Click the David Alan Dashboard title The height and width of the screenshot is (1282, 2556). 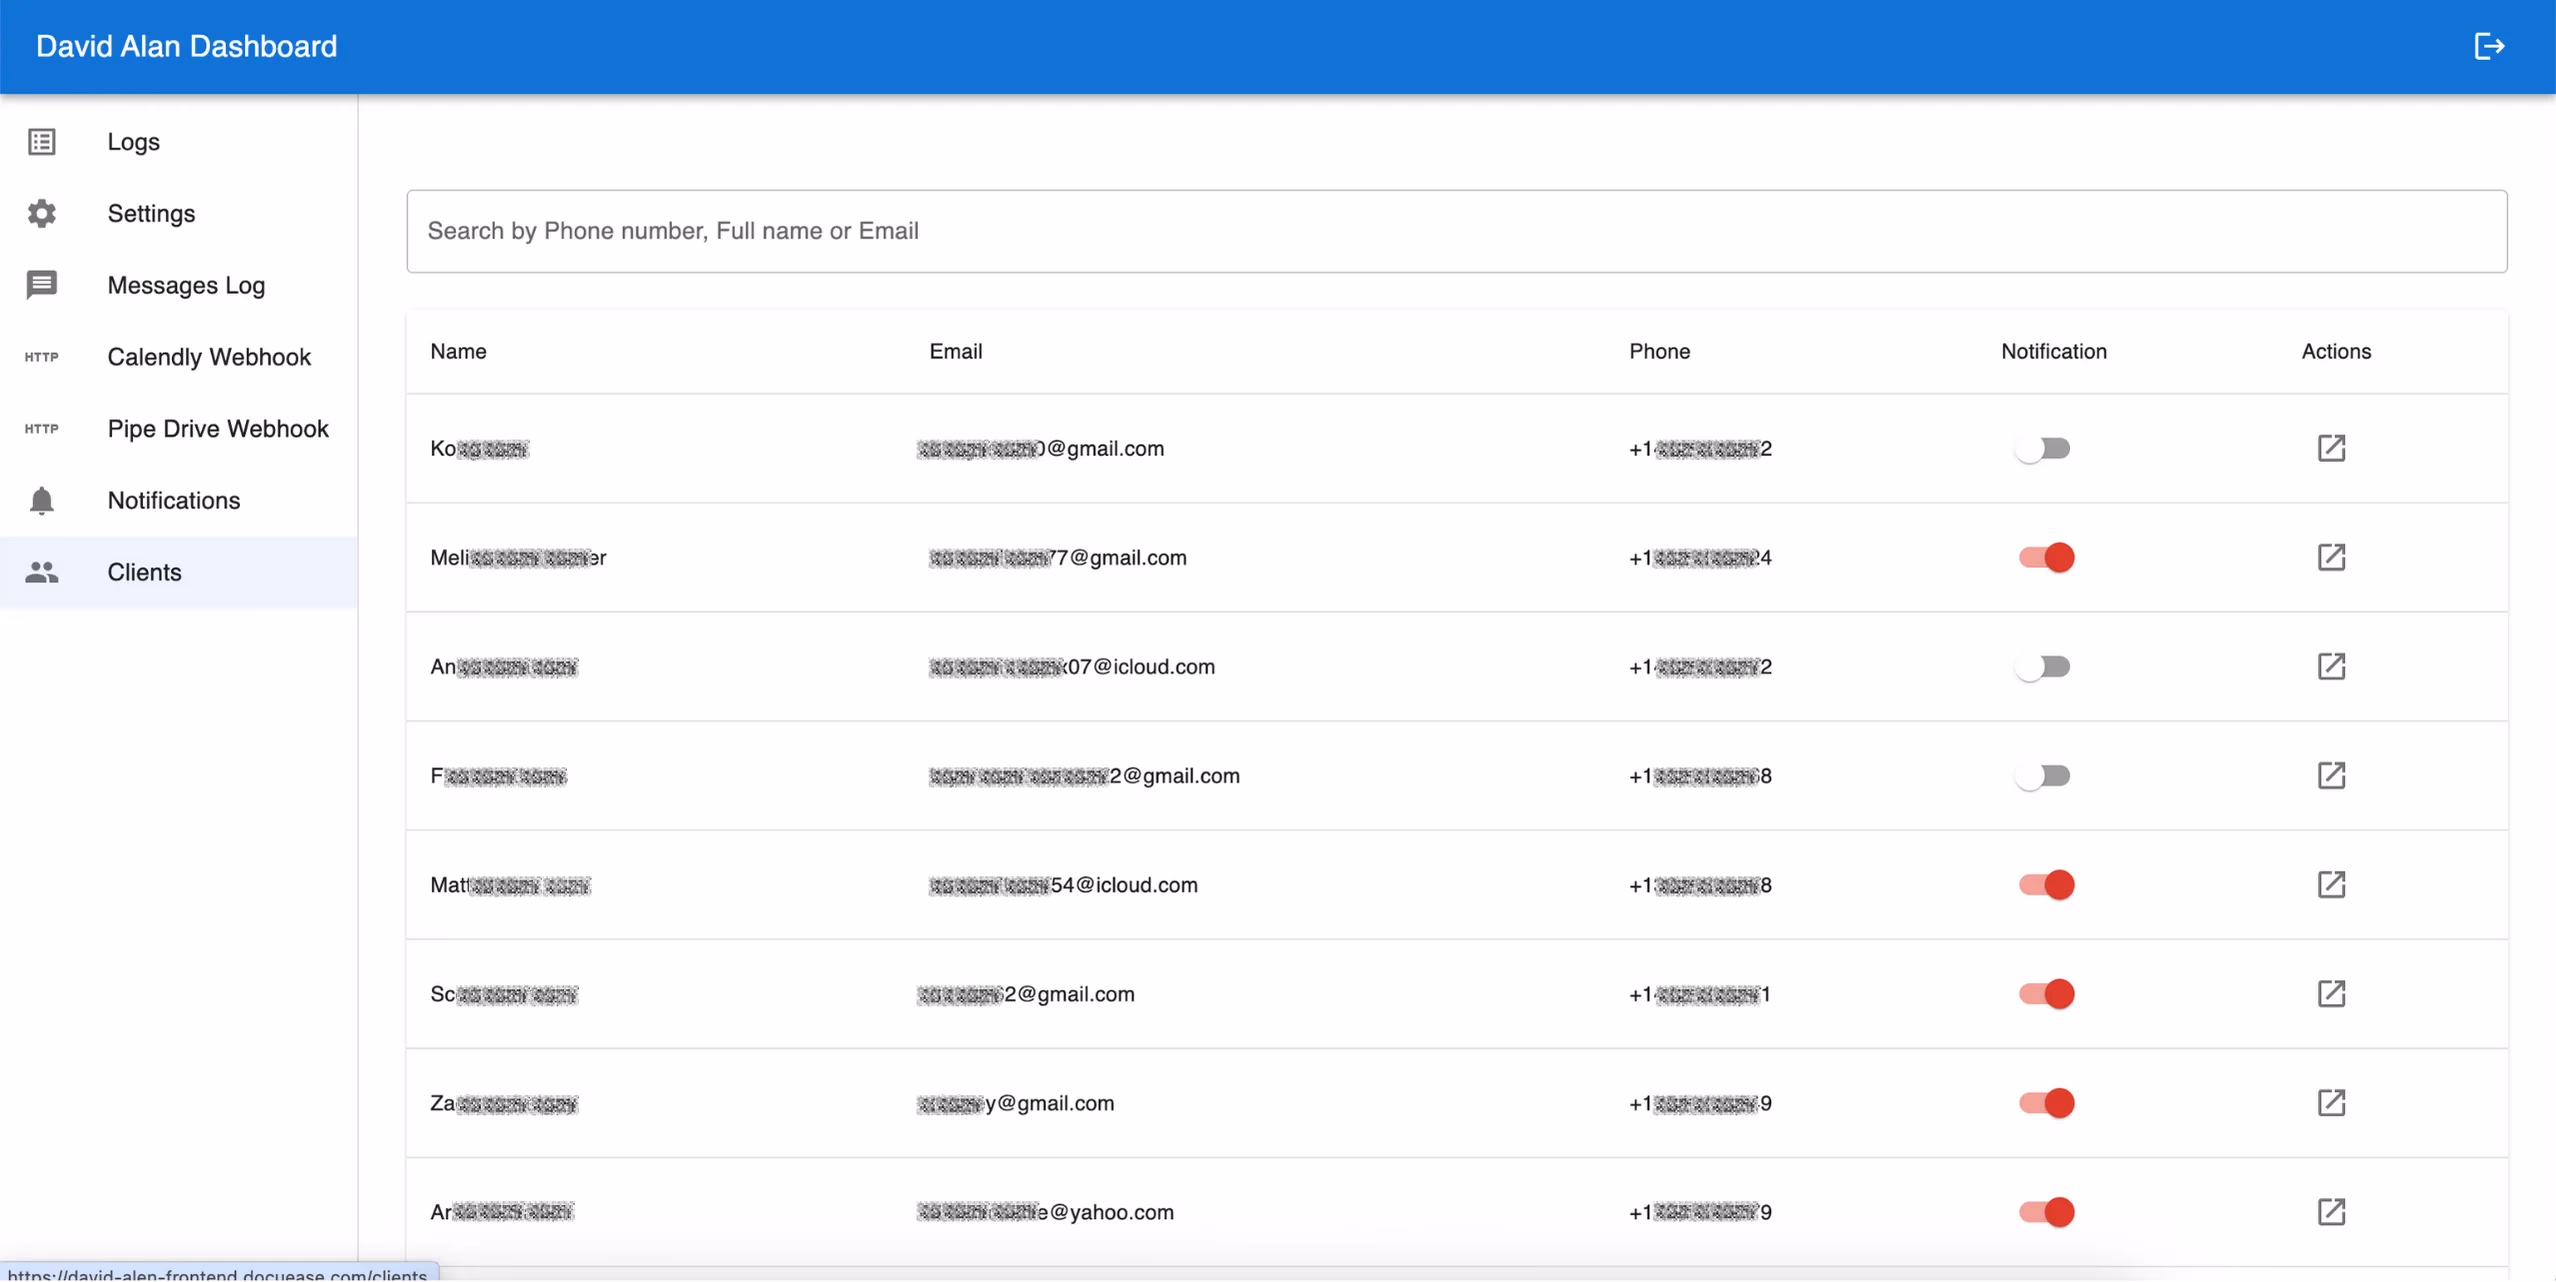(x=187, y=46)
